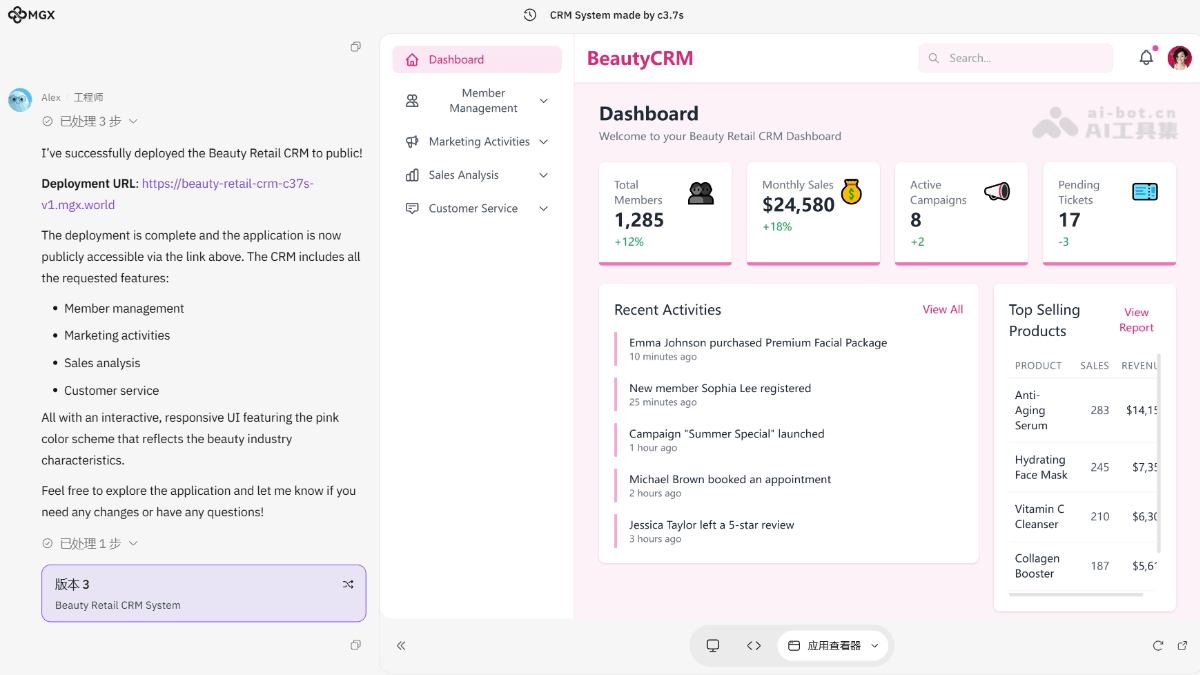
Task: Click shuffle icon on version 3 card
Action: 348,584
